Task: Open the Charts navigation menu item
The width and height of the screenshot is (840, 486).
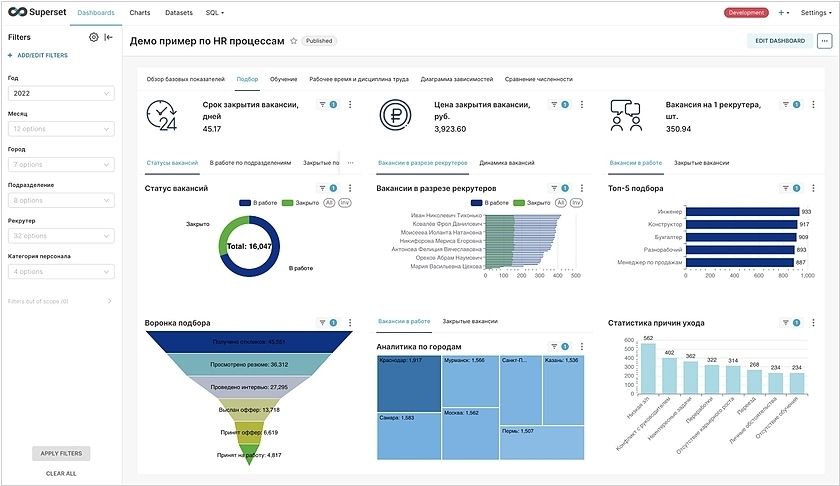Action: click(x=140, y=13)
